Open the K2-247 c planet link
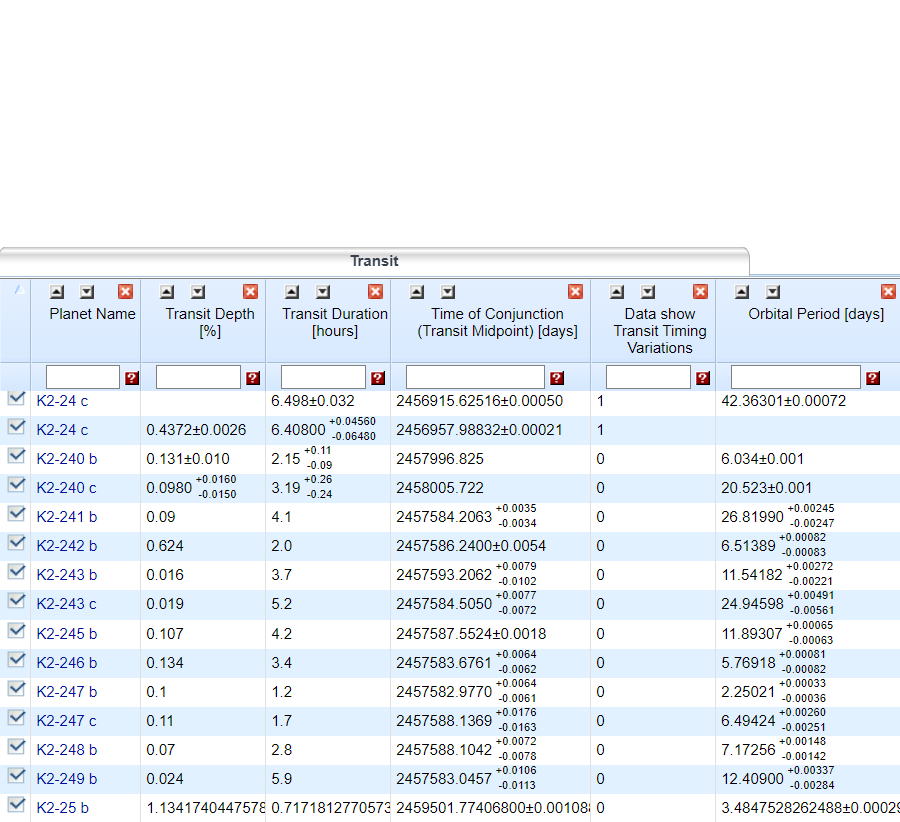Viewport: 900px width, 822px height. click(67, 720)
